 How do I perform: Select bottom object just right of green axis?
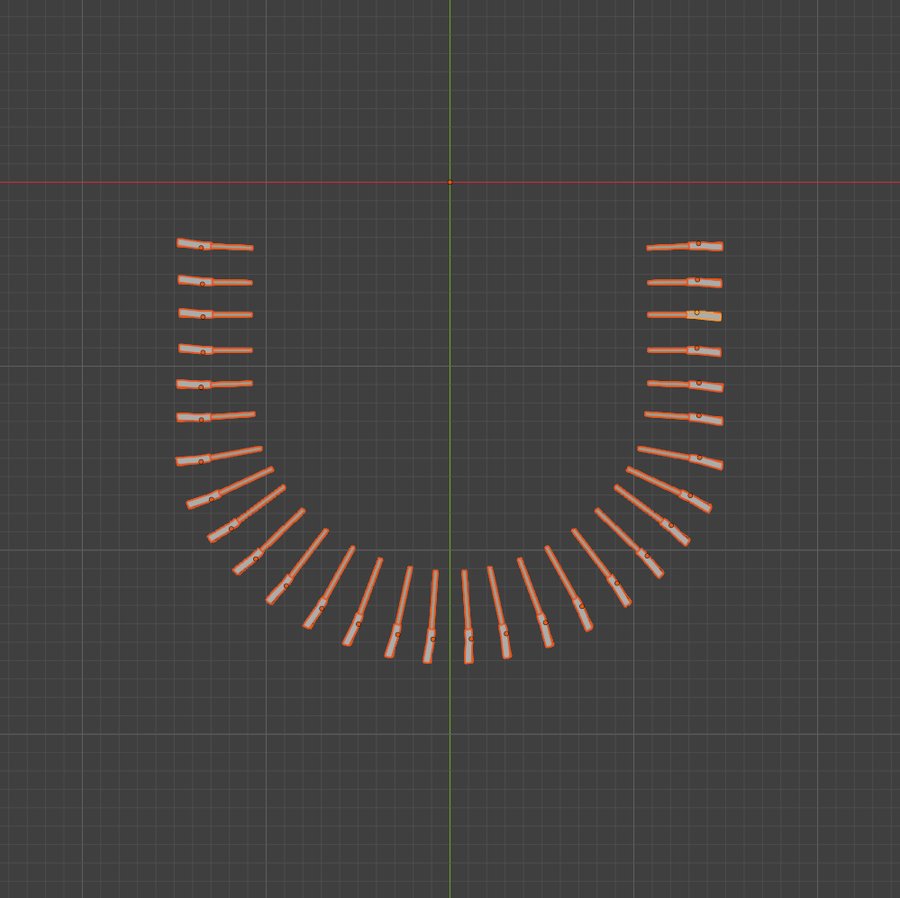pyautogui.click(x=467, y=616)
